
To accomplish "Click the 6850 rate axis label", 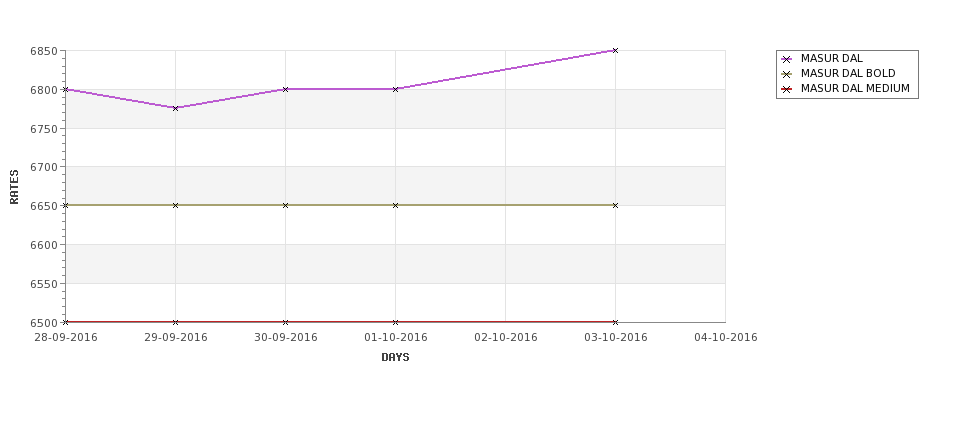I will pyautogui.click(x=44, y=51).
